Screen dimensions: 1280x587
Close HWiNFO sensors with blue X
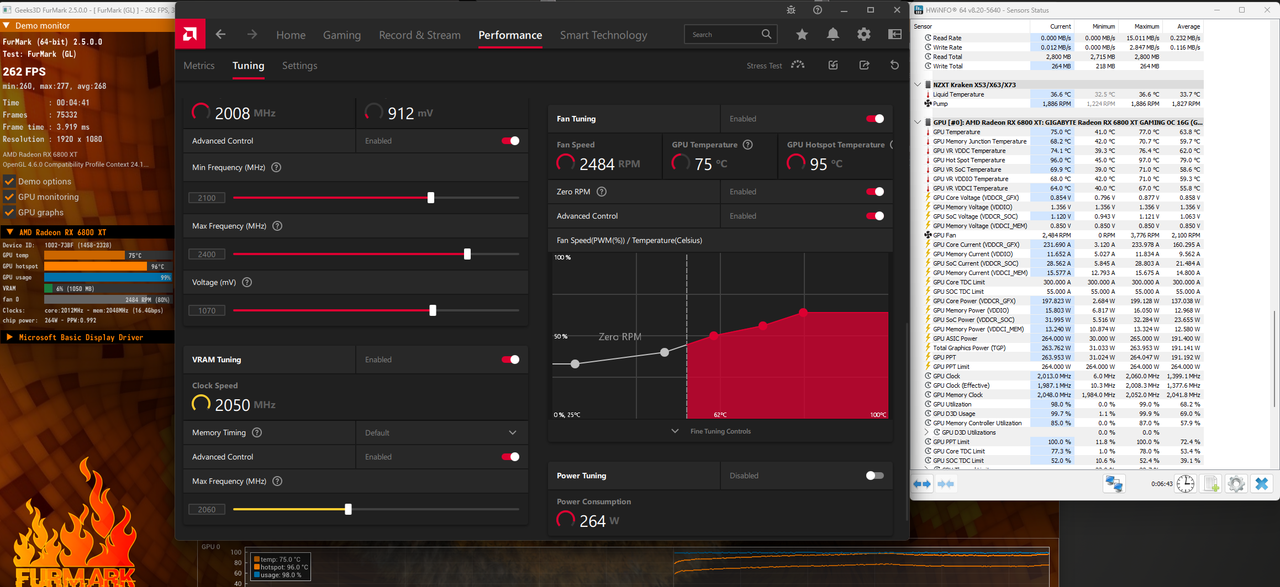pos(1262,483)
